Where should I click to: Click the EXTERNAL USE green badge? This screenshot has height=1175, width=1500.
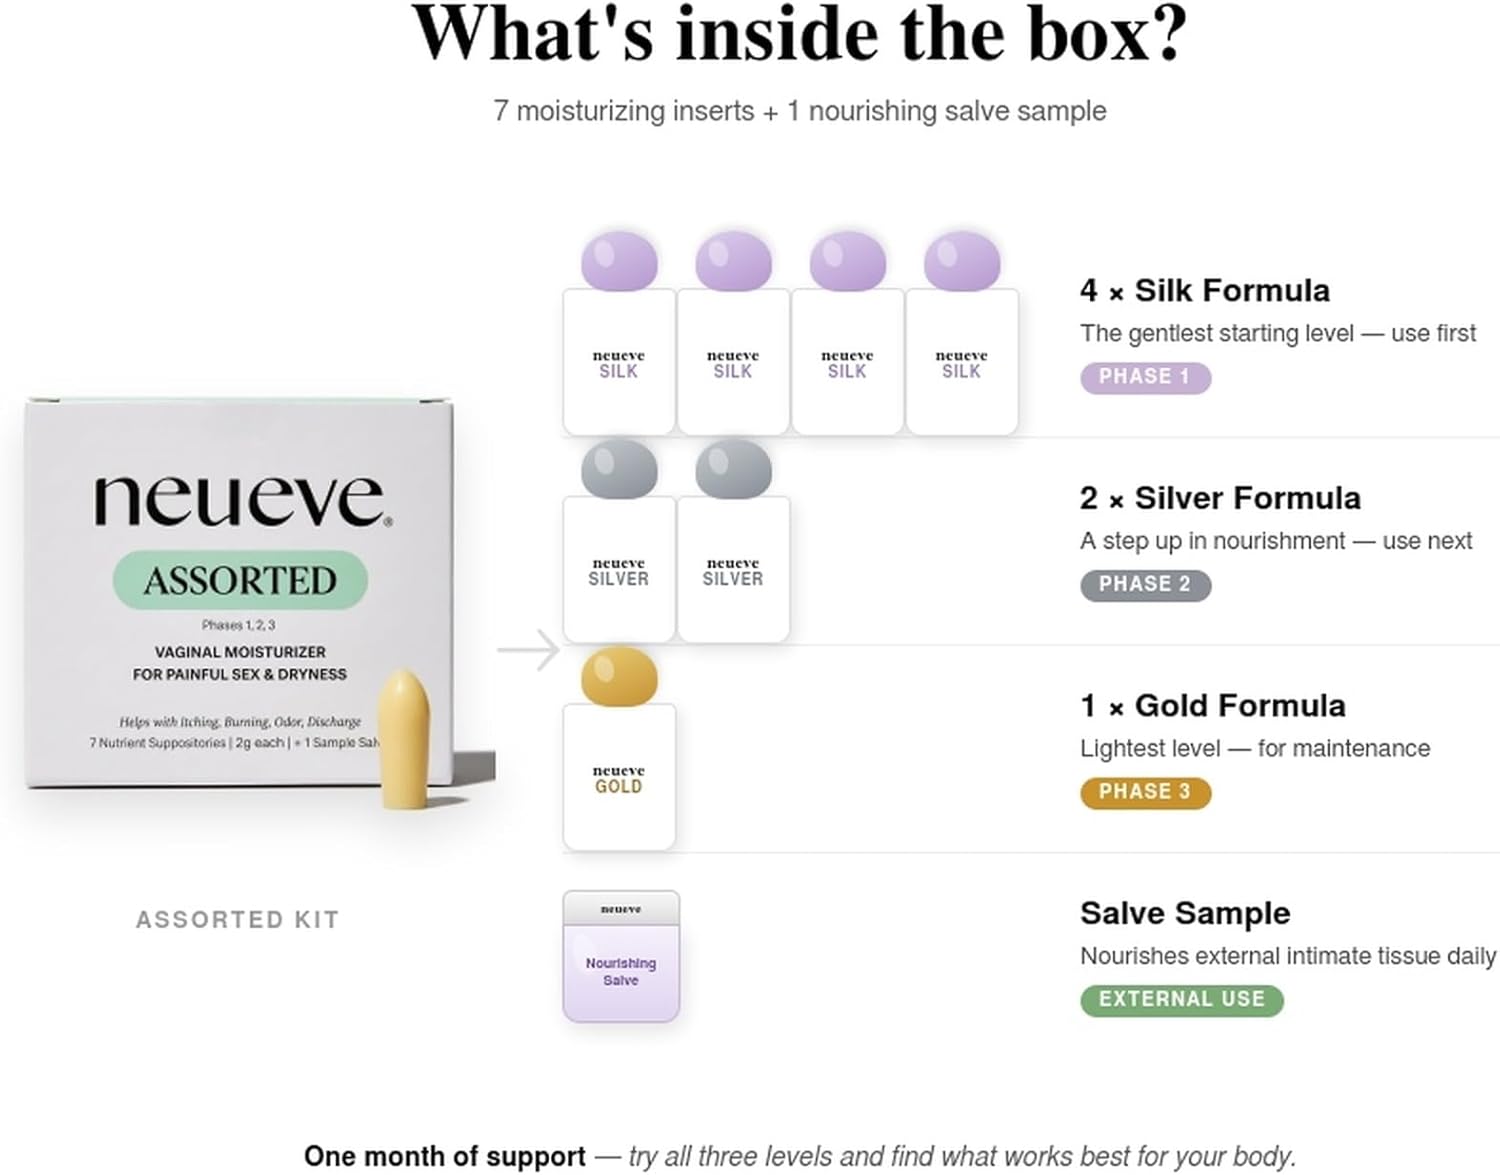(x=1181, y=1000)
